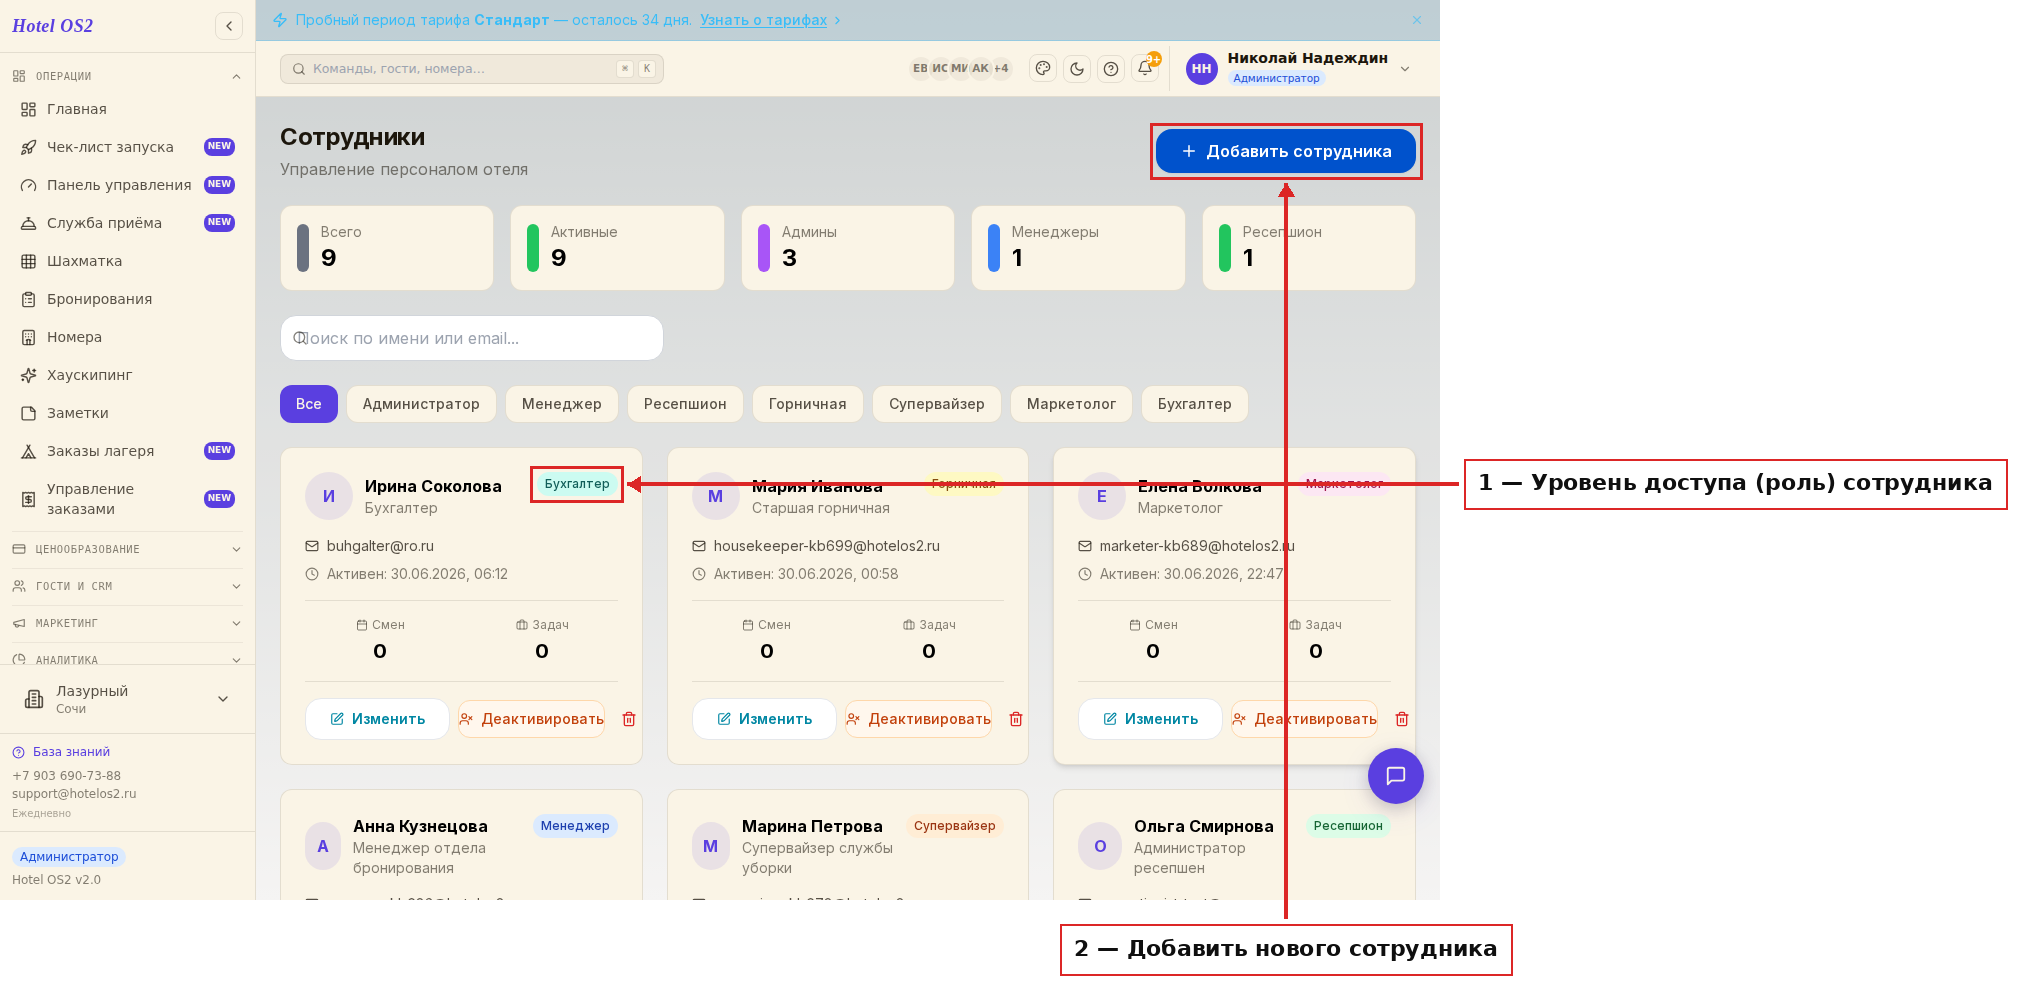2031x999 pixels.
Task: Click Деактивировать for Мария Иванова
Action: tap(919, 719)
